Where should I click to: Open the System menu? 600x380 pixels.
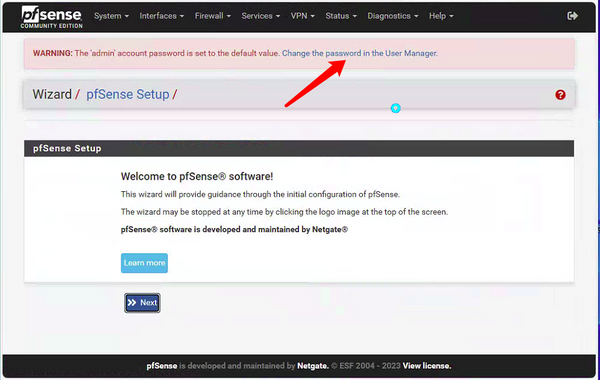pos(111,16)
